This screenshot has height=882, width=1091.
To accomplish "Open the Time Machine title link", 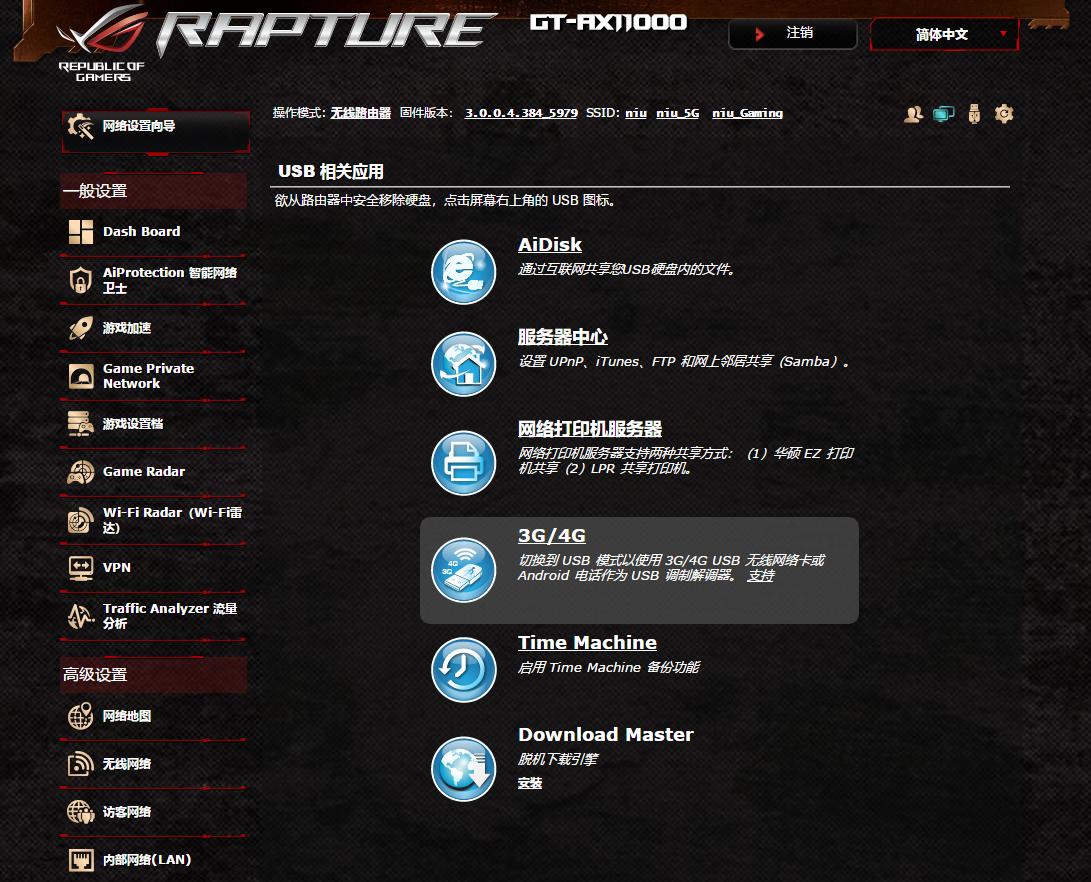I will (587, 643).
